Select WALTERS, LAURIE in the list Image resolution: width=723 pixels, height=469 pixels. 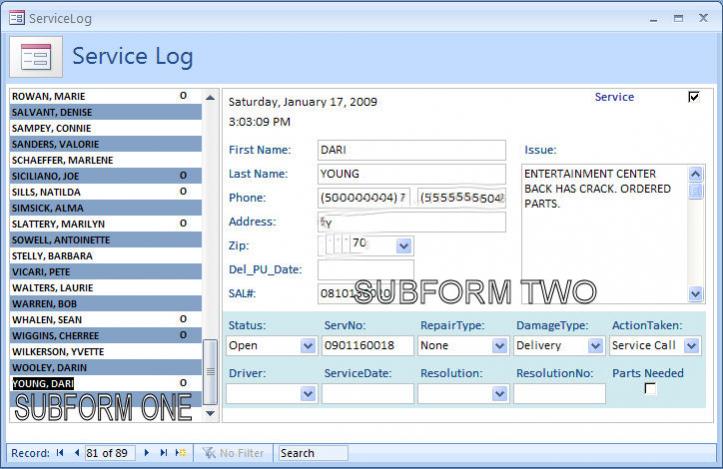tap(106, 288)
